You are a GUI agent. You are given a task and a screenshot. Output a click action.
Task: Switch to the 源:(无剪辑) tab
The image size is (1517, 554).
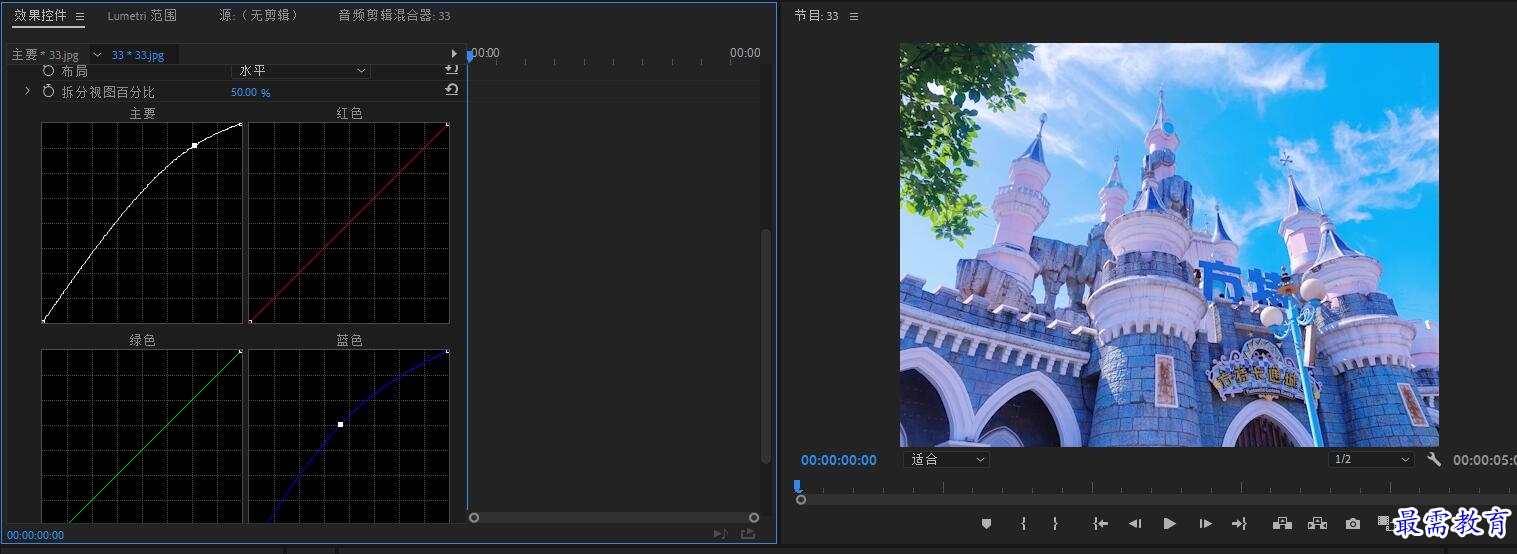pyautogui.click(x=258, y=16)
